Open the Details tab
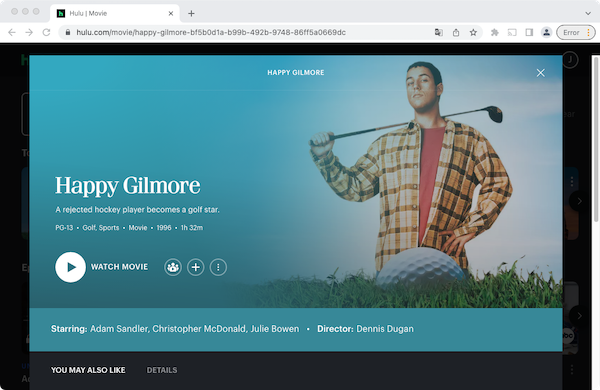 [162, 370]
